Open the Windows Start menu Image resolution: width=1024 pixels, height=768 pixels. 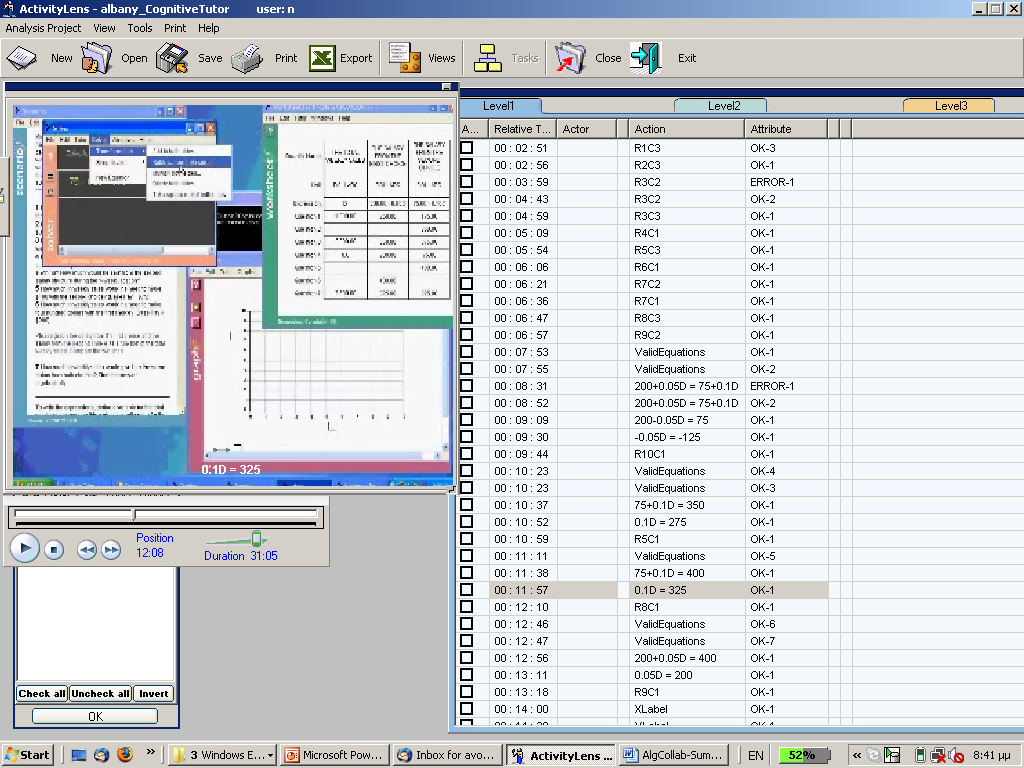point(27,756)
